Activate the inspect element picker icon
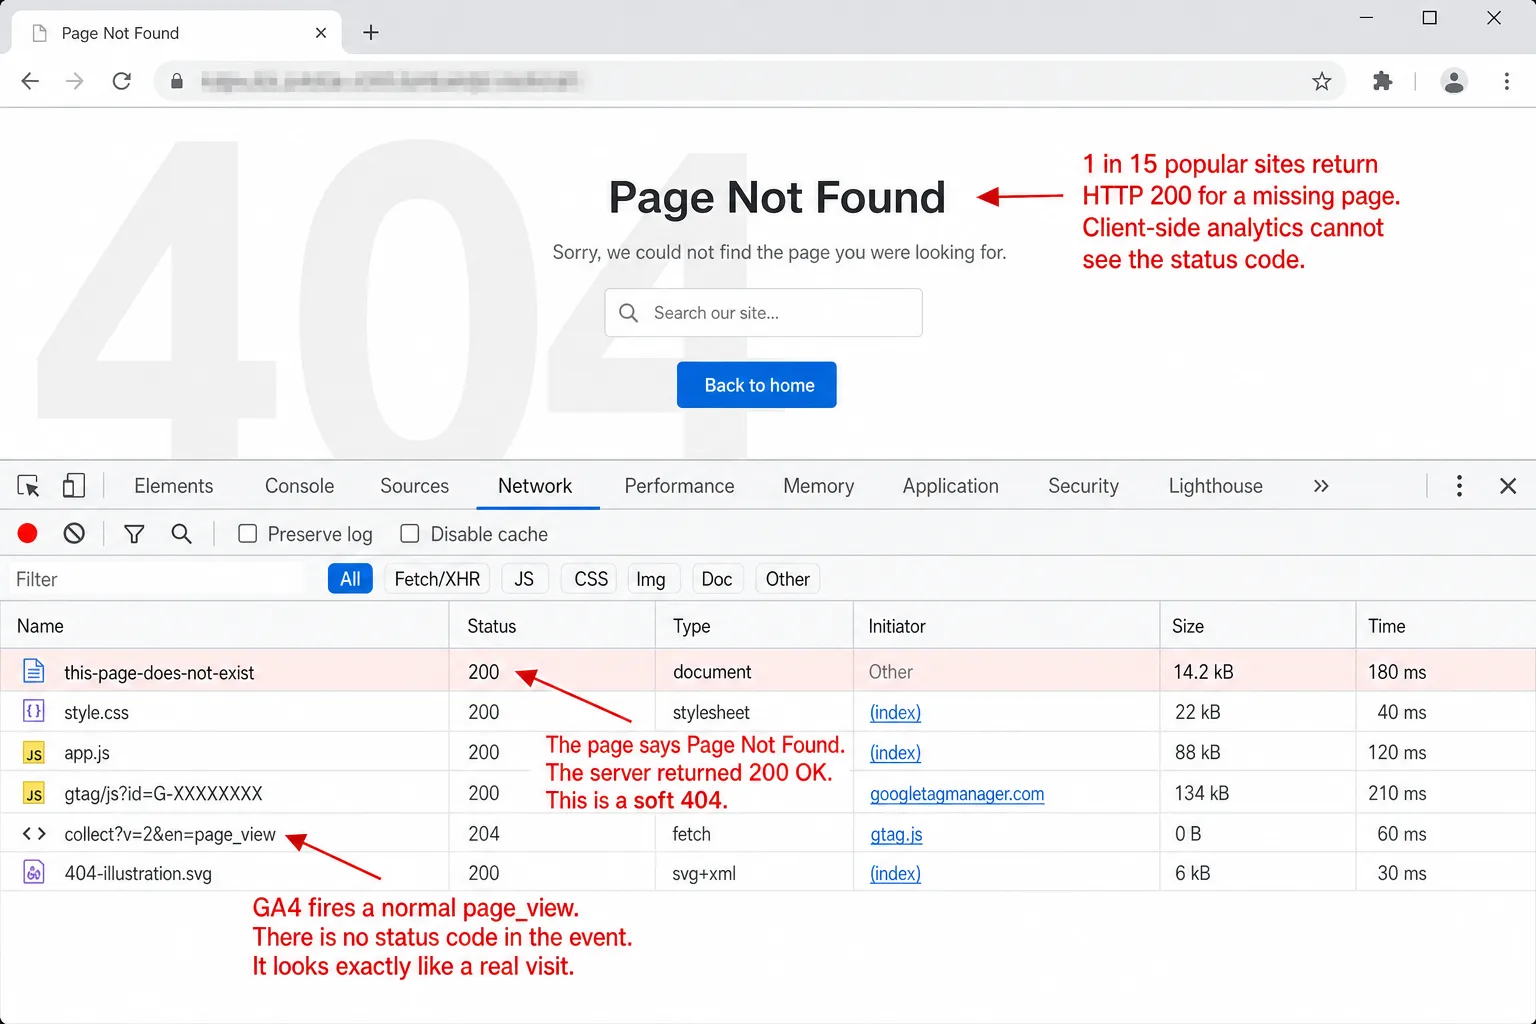The image size is (1536, 1024). pyautogui.click(x=28, y=486)
